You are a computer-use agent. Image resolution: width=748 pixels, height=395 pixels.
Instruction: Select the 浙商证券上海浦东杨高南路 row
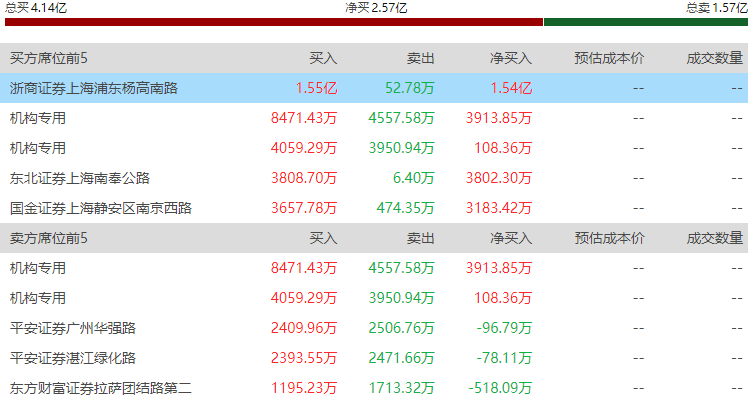click(374, 88)
